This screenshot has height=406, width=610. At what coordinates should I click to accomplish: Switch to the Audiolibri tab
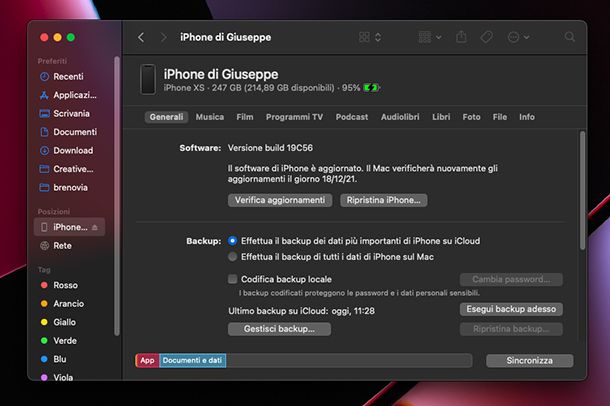(x=400, y=117)
